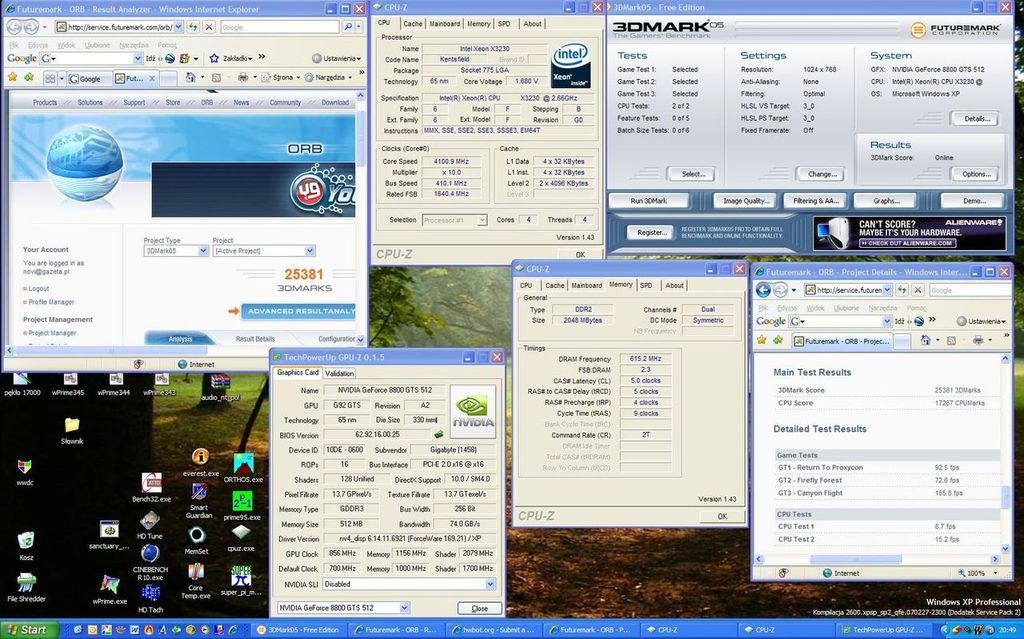Expand address bar dropdown in Result Analyzer
Image resolution: width=1024 pixels, height=639 pixels.
pos(178,27)
